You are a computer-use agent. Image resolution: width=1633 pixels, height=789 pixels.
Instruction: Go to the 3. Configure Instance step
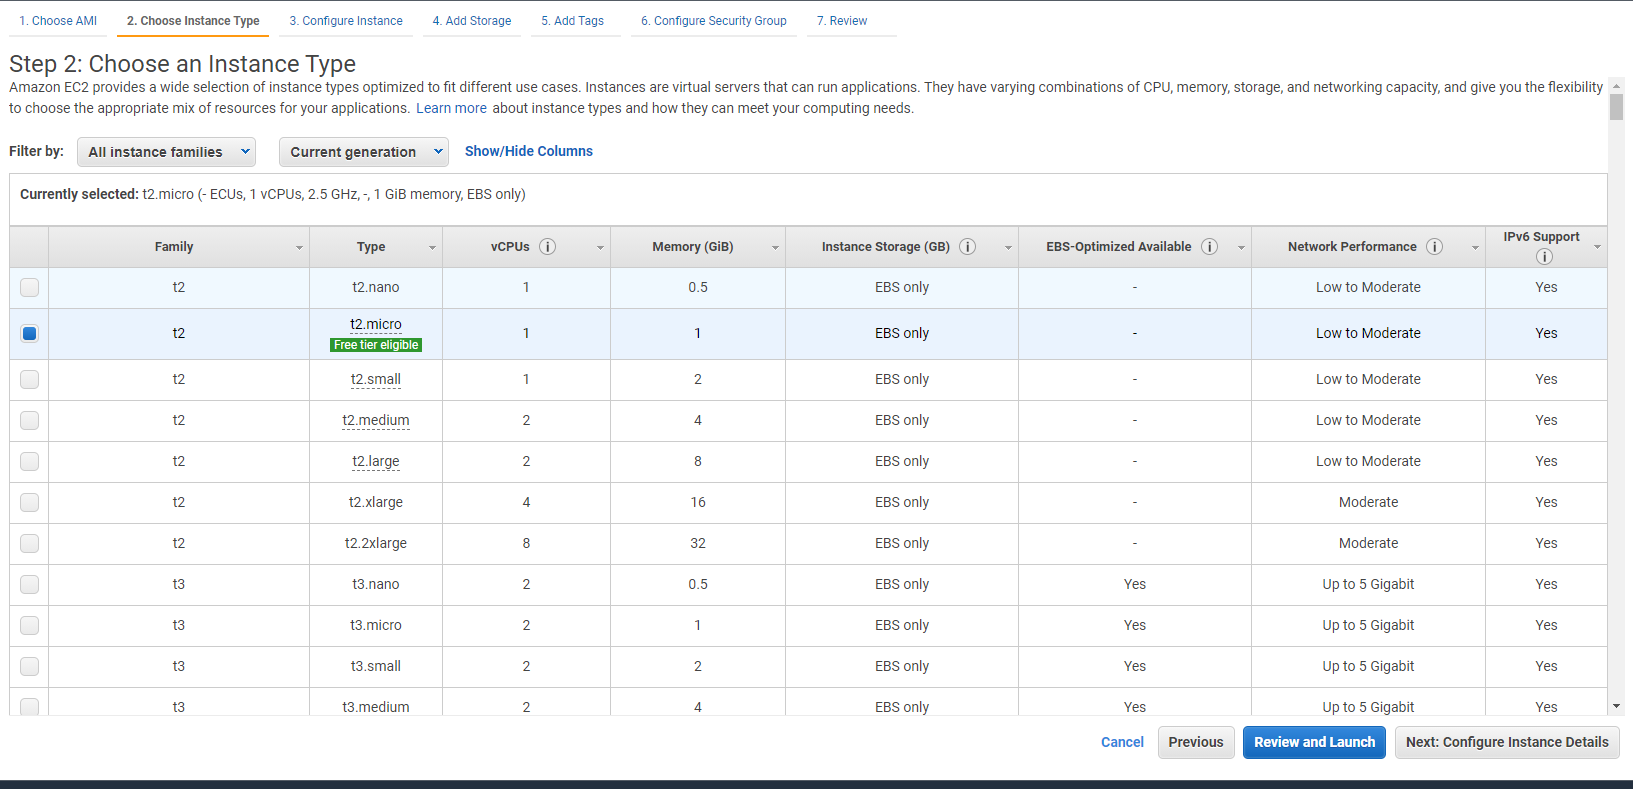tap(346, 21)
